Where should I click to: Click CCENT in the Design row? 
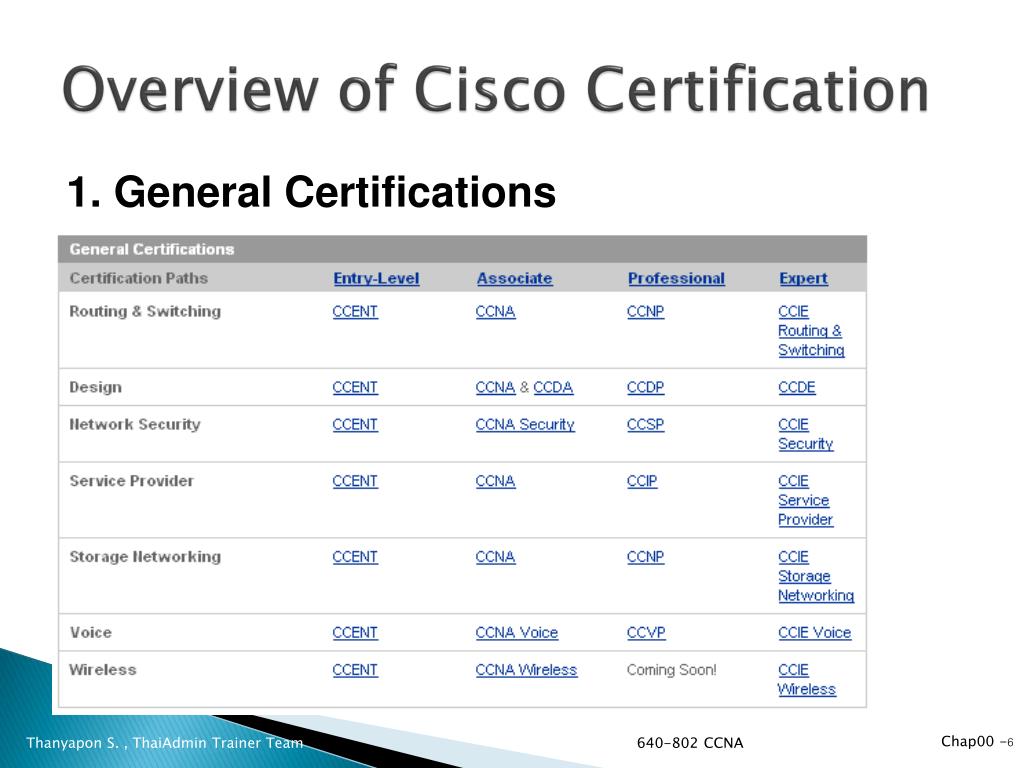pos(355,387)
